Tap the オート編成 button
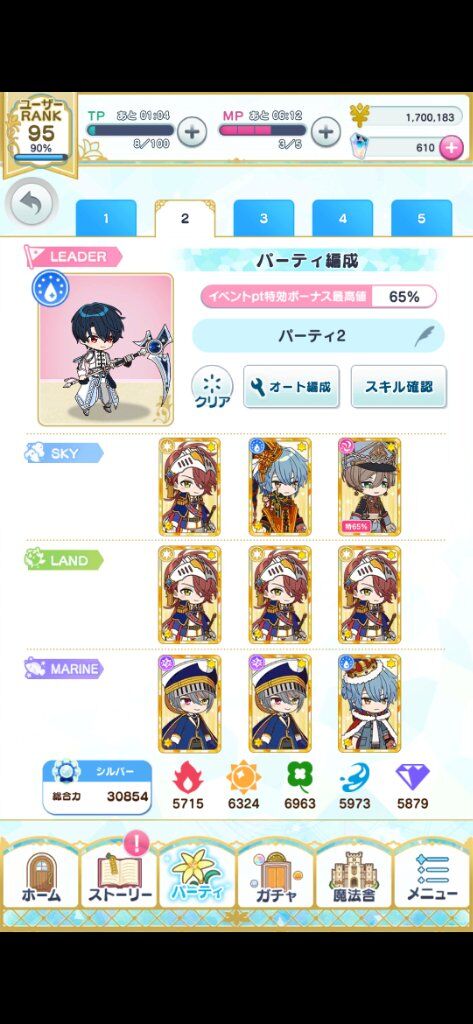Screen dimensions: 473x1024 (x=291, y=387)
